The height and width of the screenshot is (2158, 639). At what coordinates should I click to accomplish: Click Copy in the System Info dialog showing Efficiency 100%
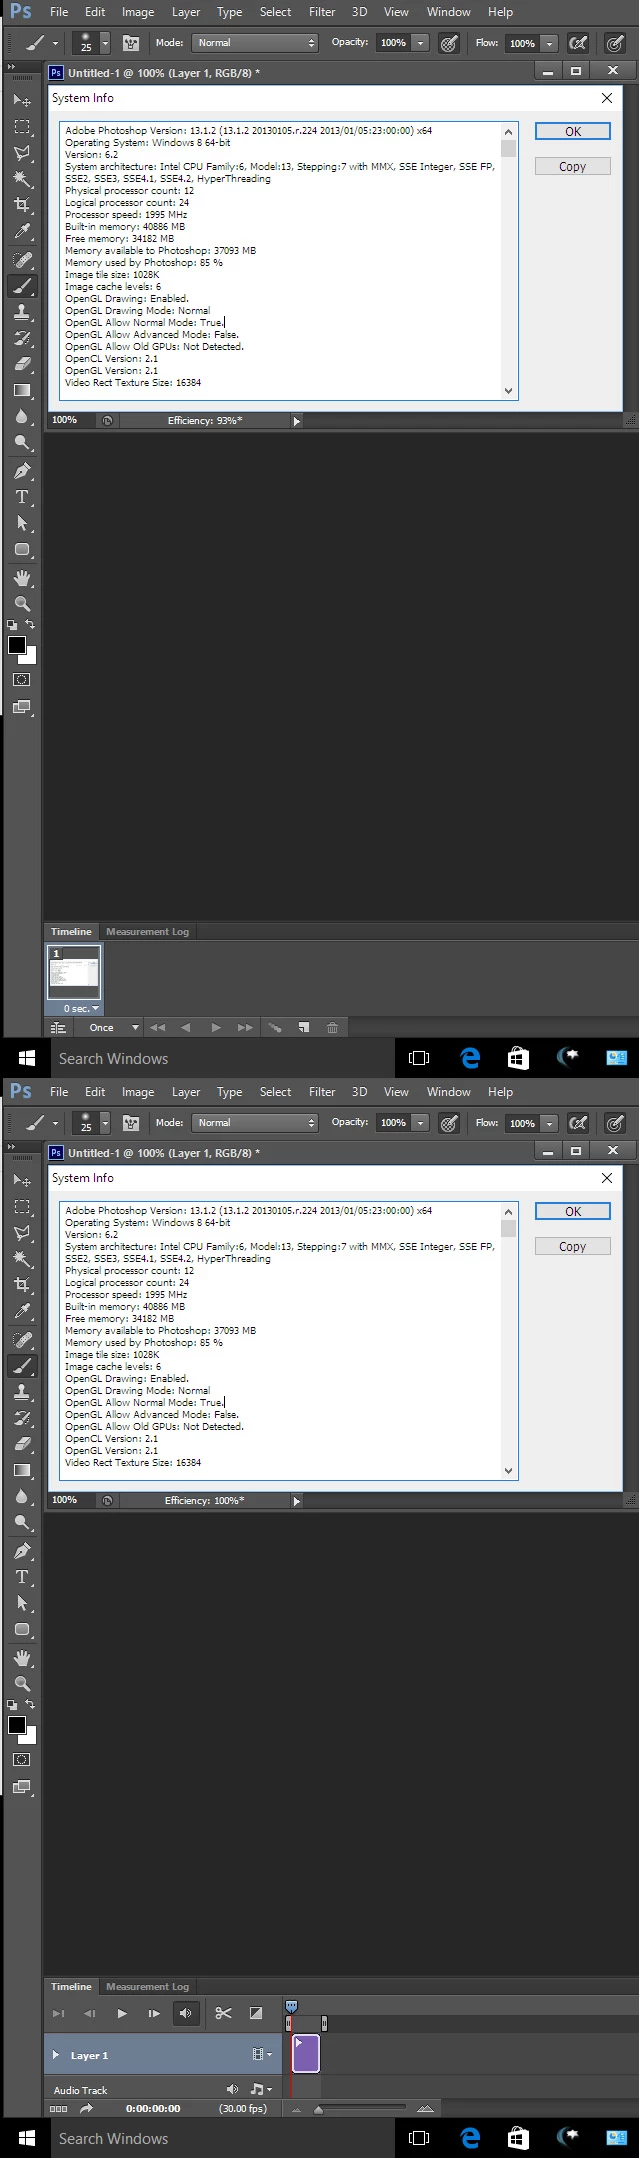(573, 1246)
